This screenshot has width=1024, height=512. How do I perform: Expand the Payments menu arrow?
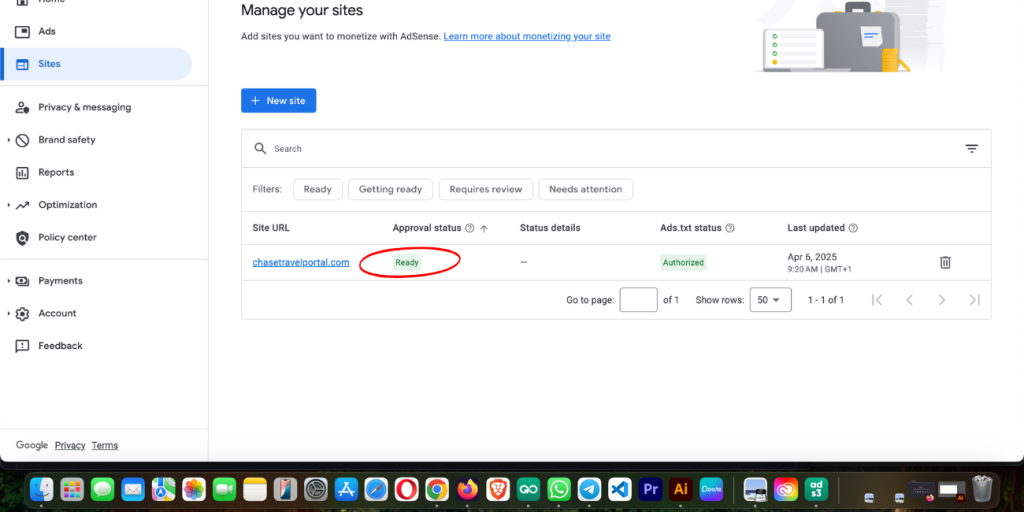point(8,281)
